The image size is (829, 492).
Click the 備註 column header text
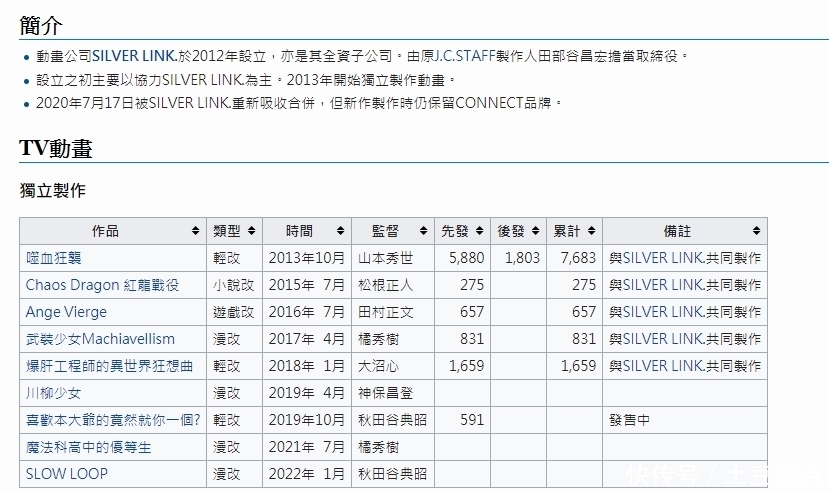pyautogui.click(x=677, y=231)
